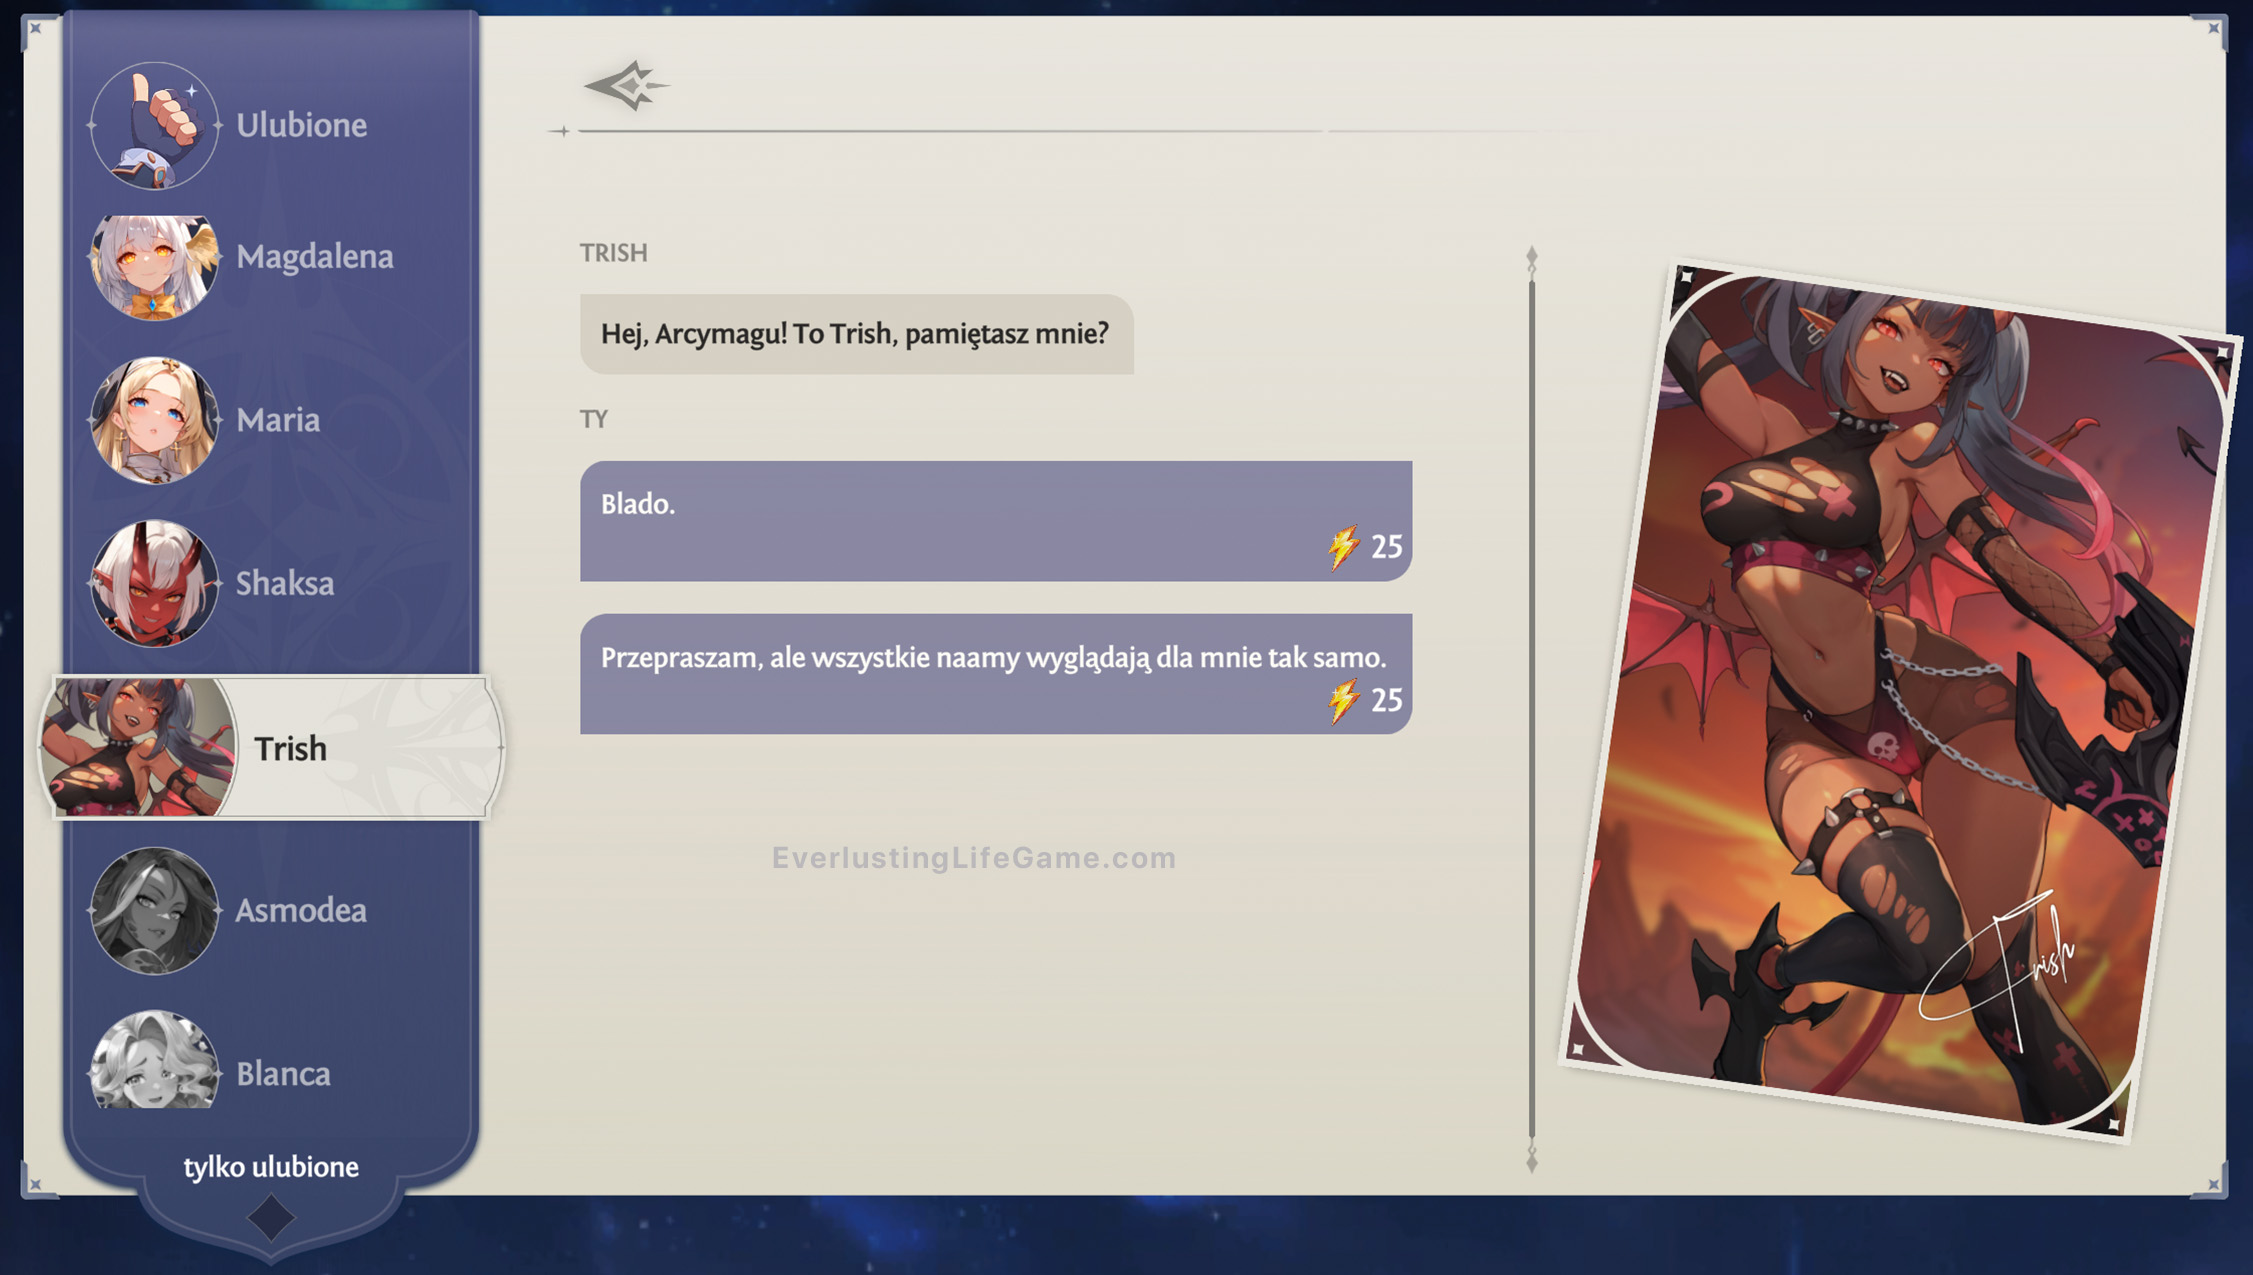Click the diamond toggle below tylko ulubione

click(270, 1218)
